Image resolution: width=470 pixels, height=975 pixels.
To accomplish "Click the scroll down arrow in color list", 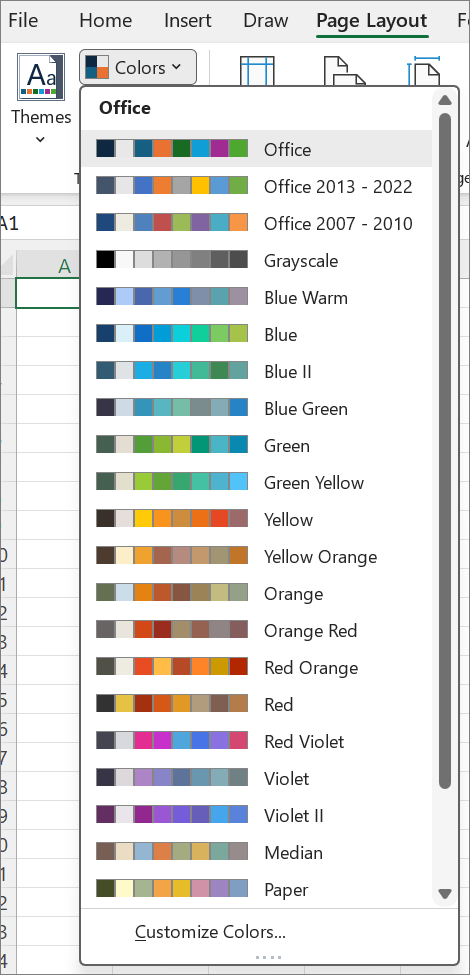I will (444, 894).
